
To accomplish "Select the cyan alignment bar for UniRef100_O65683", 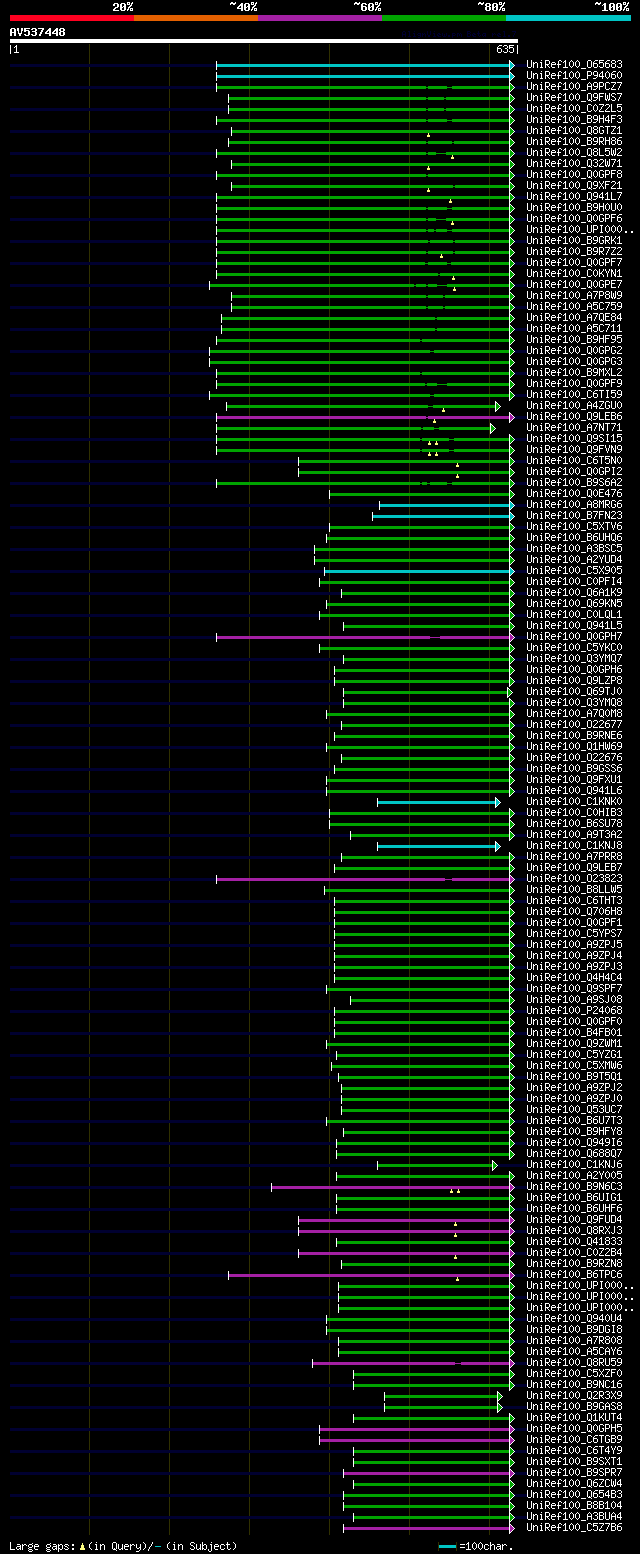I will 365,65.
